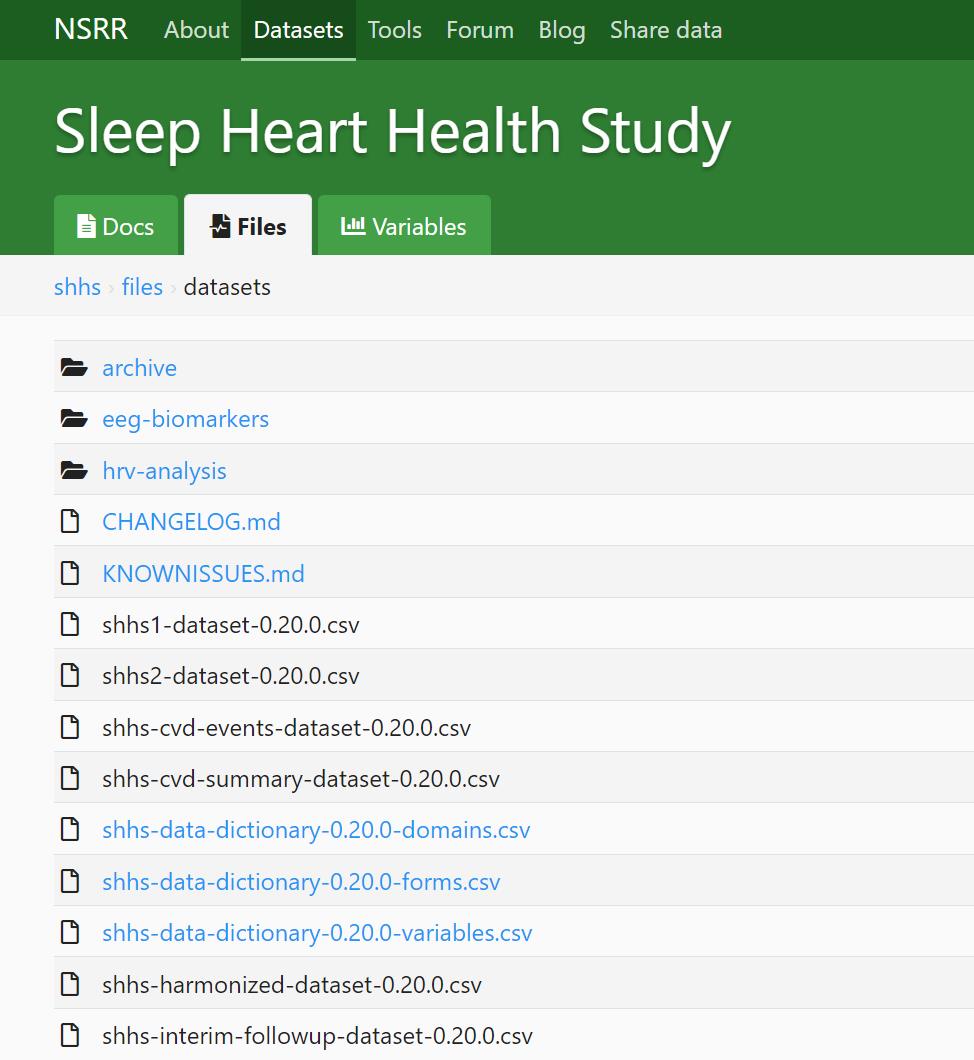Open the Tools menu in navbar
Image resolution: width=974 pixels, height=1060 pixels.
click(x=394, y=30)
